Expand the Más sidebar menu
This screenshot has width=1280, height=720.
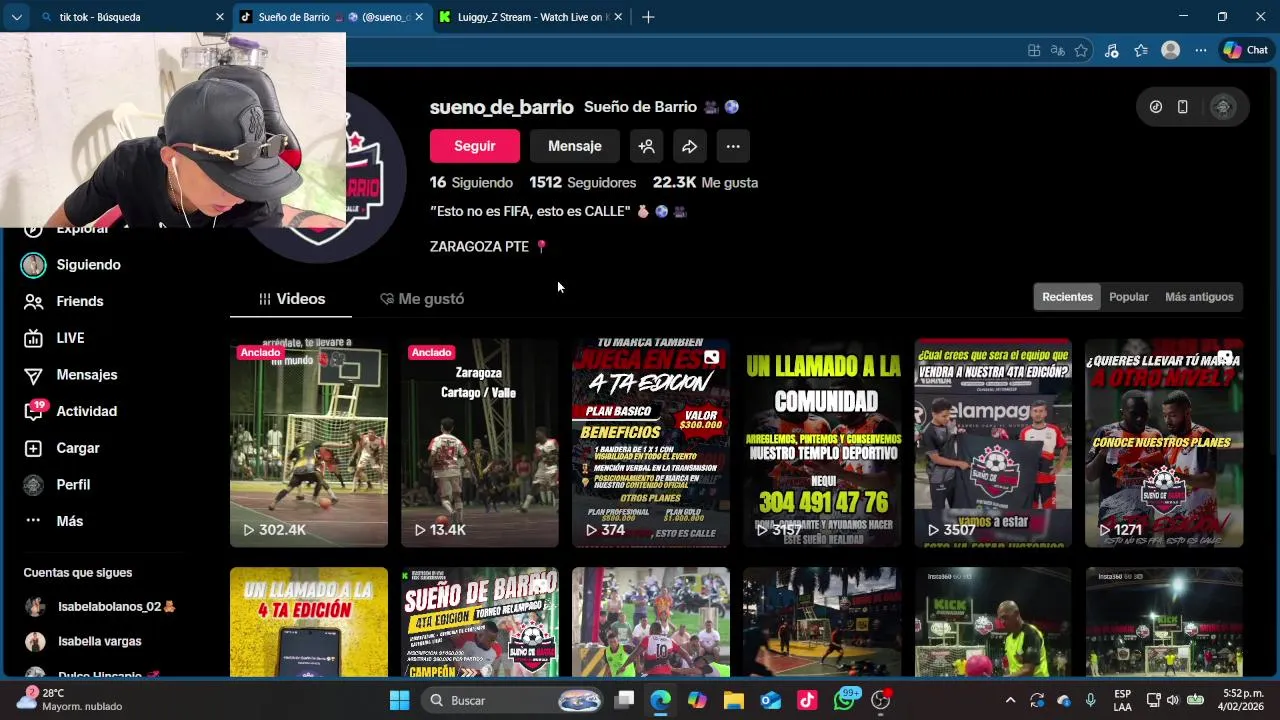coord(54,521)
